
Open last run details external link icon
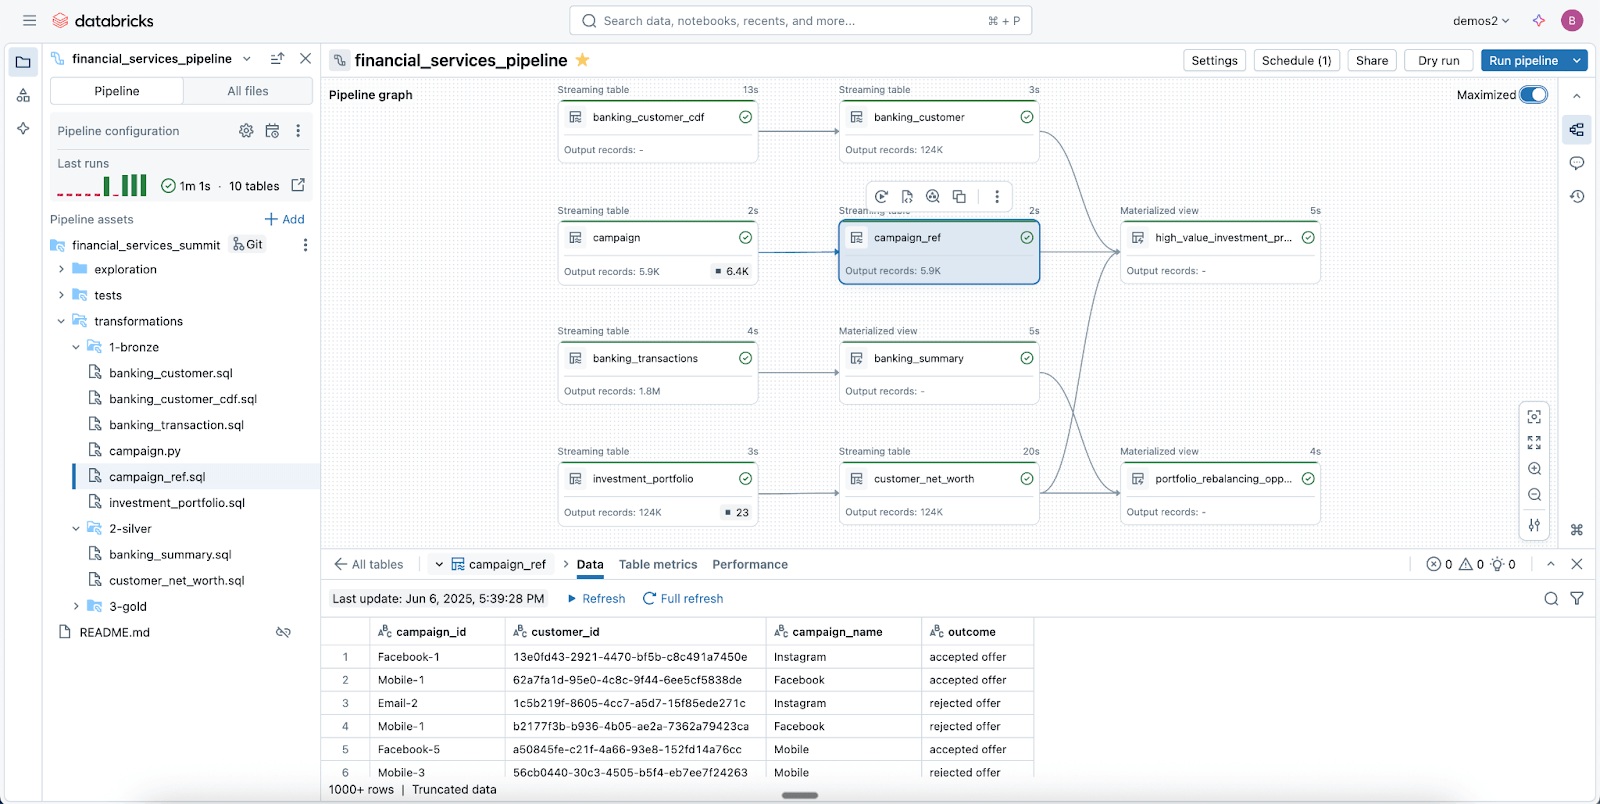tap(298, 185)
